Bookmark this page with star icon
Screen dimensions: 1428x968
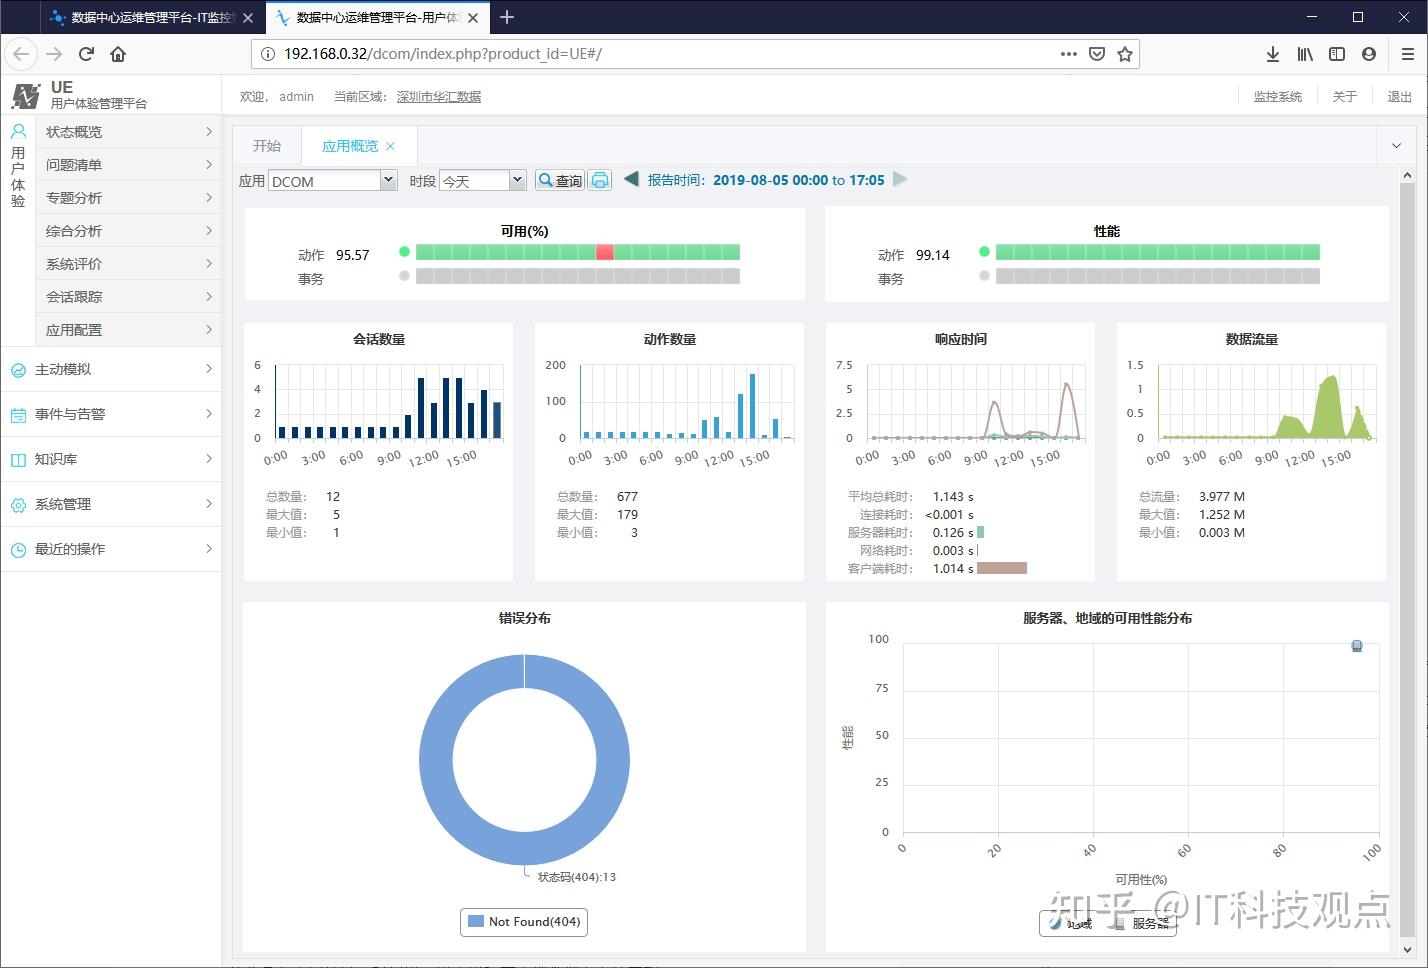click(1125, 54)
